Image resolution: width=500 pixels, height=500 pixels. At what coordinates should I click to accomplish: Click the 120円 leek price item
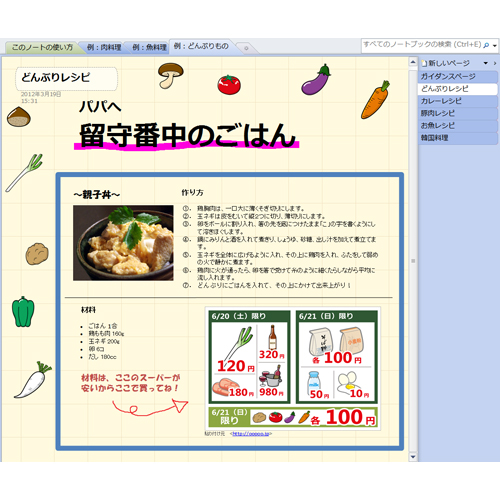coord(234,349)
